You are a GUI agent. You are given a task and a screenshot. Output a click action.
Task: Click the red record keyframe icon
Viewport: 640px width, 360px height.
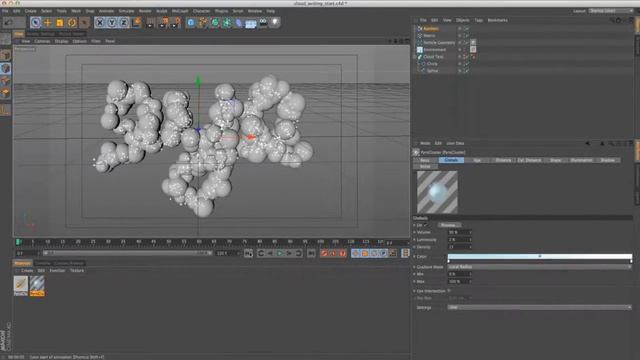point(324,253)
